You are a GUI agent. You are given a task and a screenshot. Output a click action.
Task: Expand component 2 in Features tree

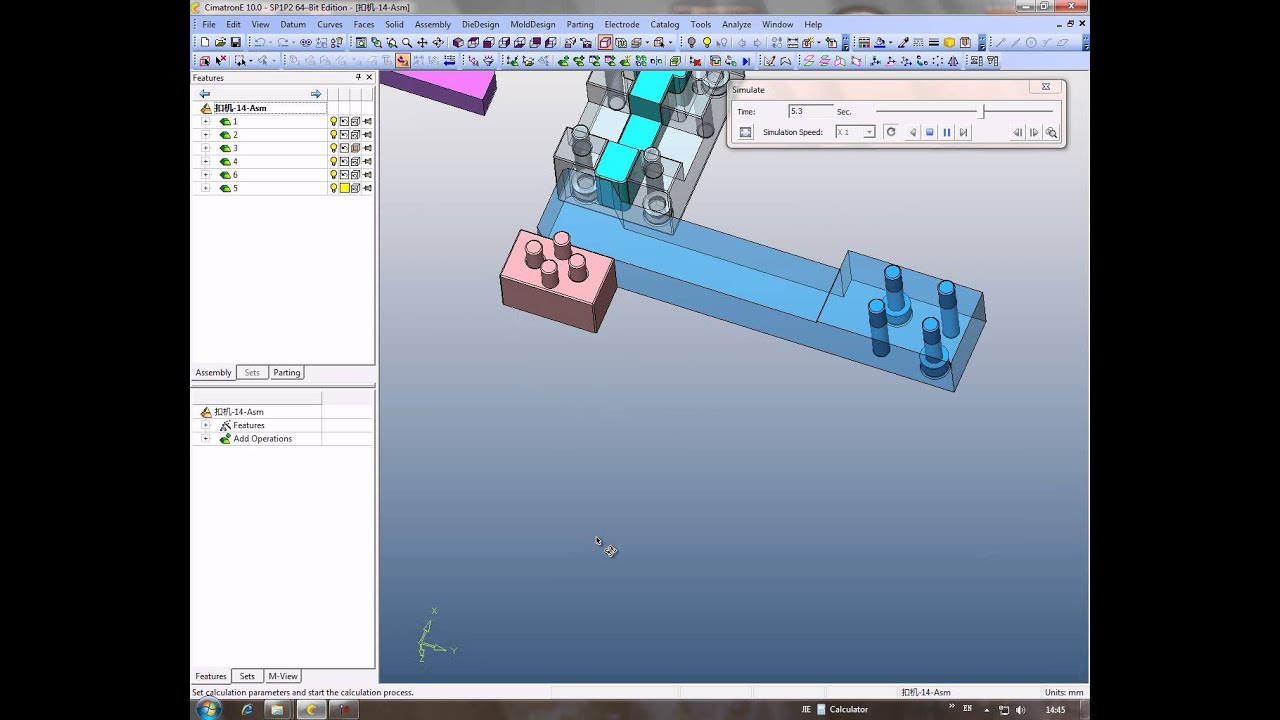click(x=205, y=135)
